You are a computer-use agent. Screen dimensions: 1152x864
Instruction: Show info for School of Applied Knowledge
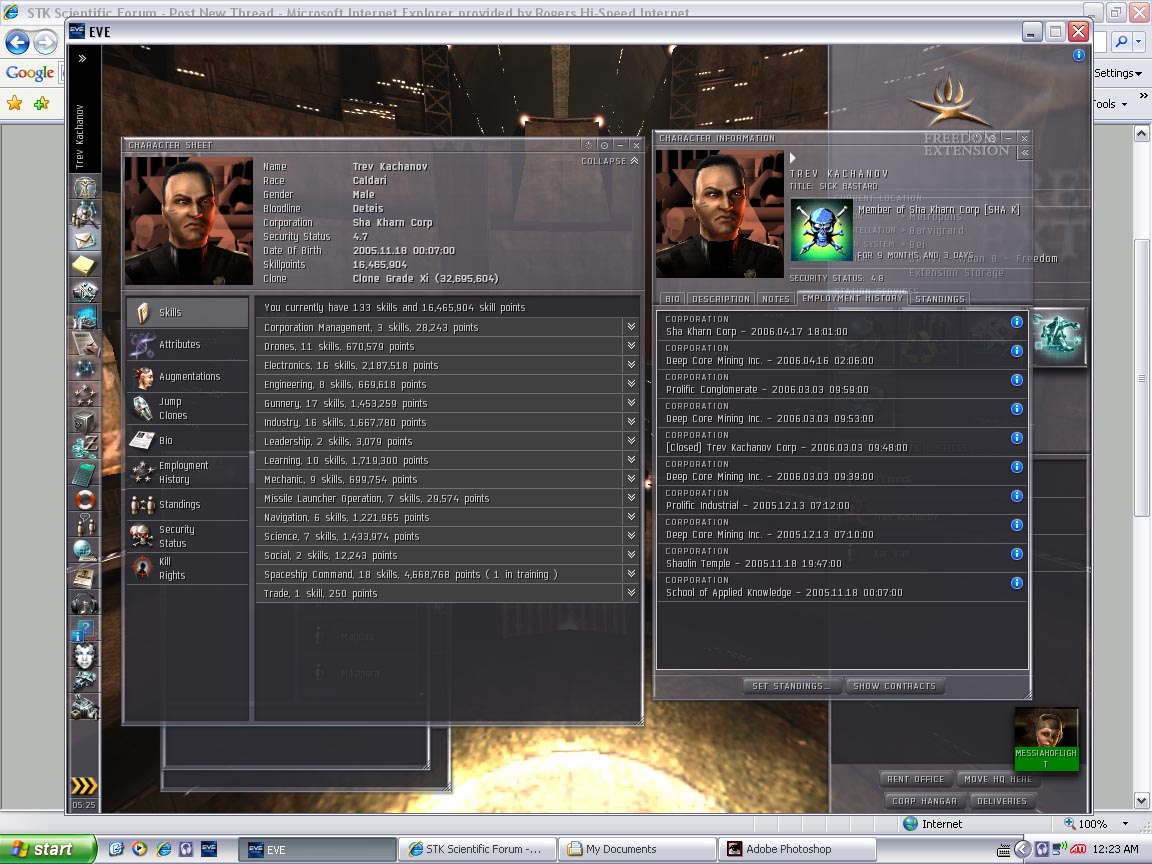1017,583
